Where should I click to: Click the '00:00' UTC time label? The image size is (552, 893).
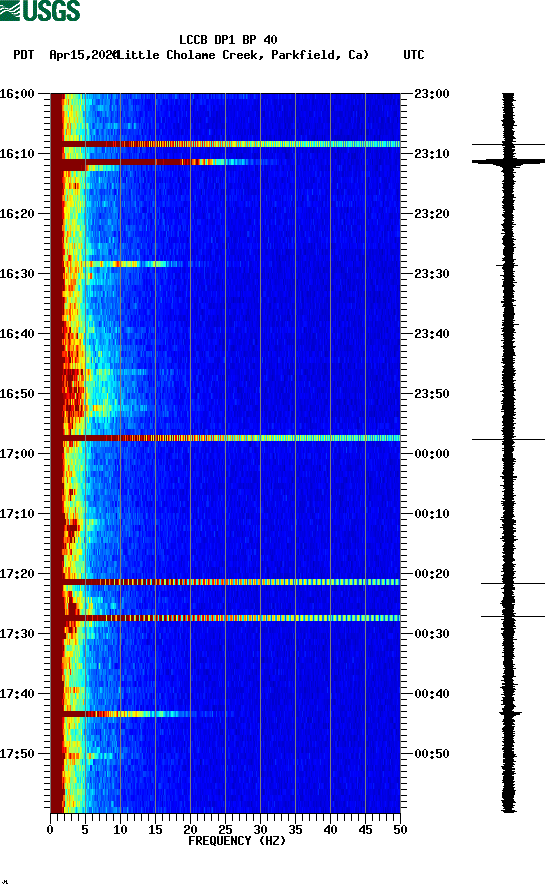coord(432,454)
